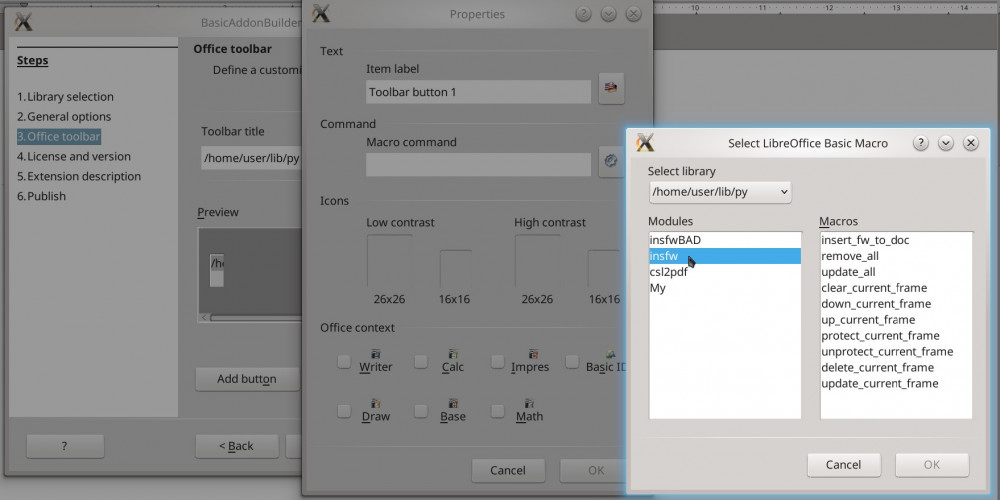Go to step 1 Library selection
The height and width of the screenshot is (500, 1000).
[x=65, y=97]
